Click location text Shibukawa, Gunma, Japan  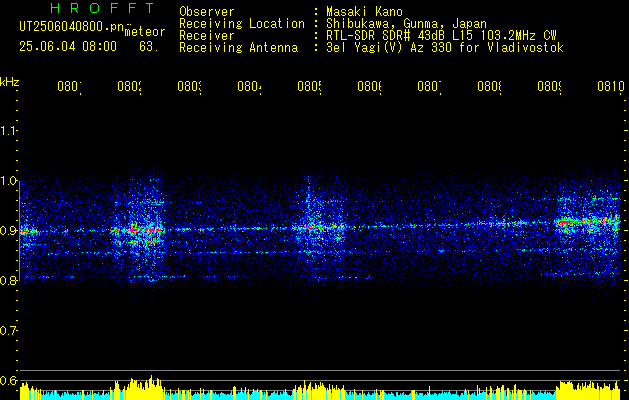coord(406,24)
